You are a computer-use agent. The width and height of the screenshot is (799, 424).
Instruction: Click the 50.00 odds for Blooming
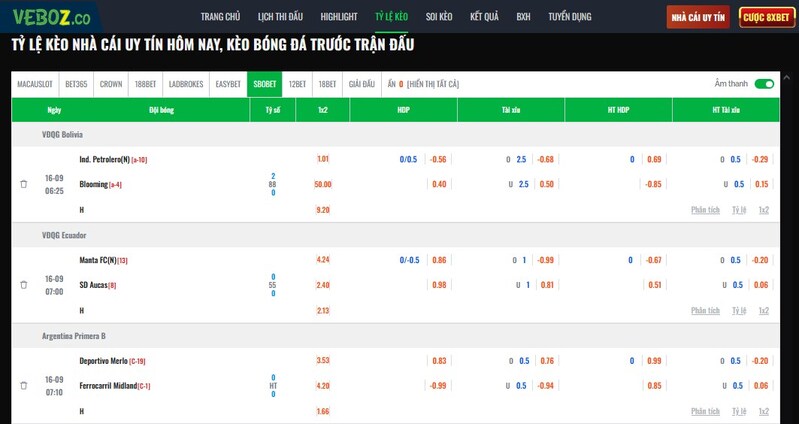click(322, 184)
